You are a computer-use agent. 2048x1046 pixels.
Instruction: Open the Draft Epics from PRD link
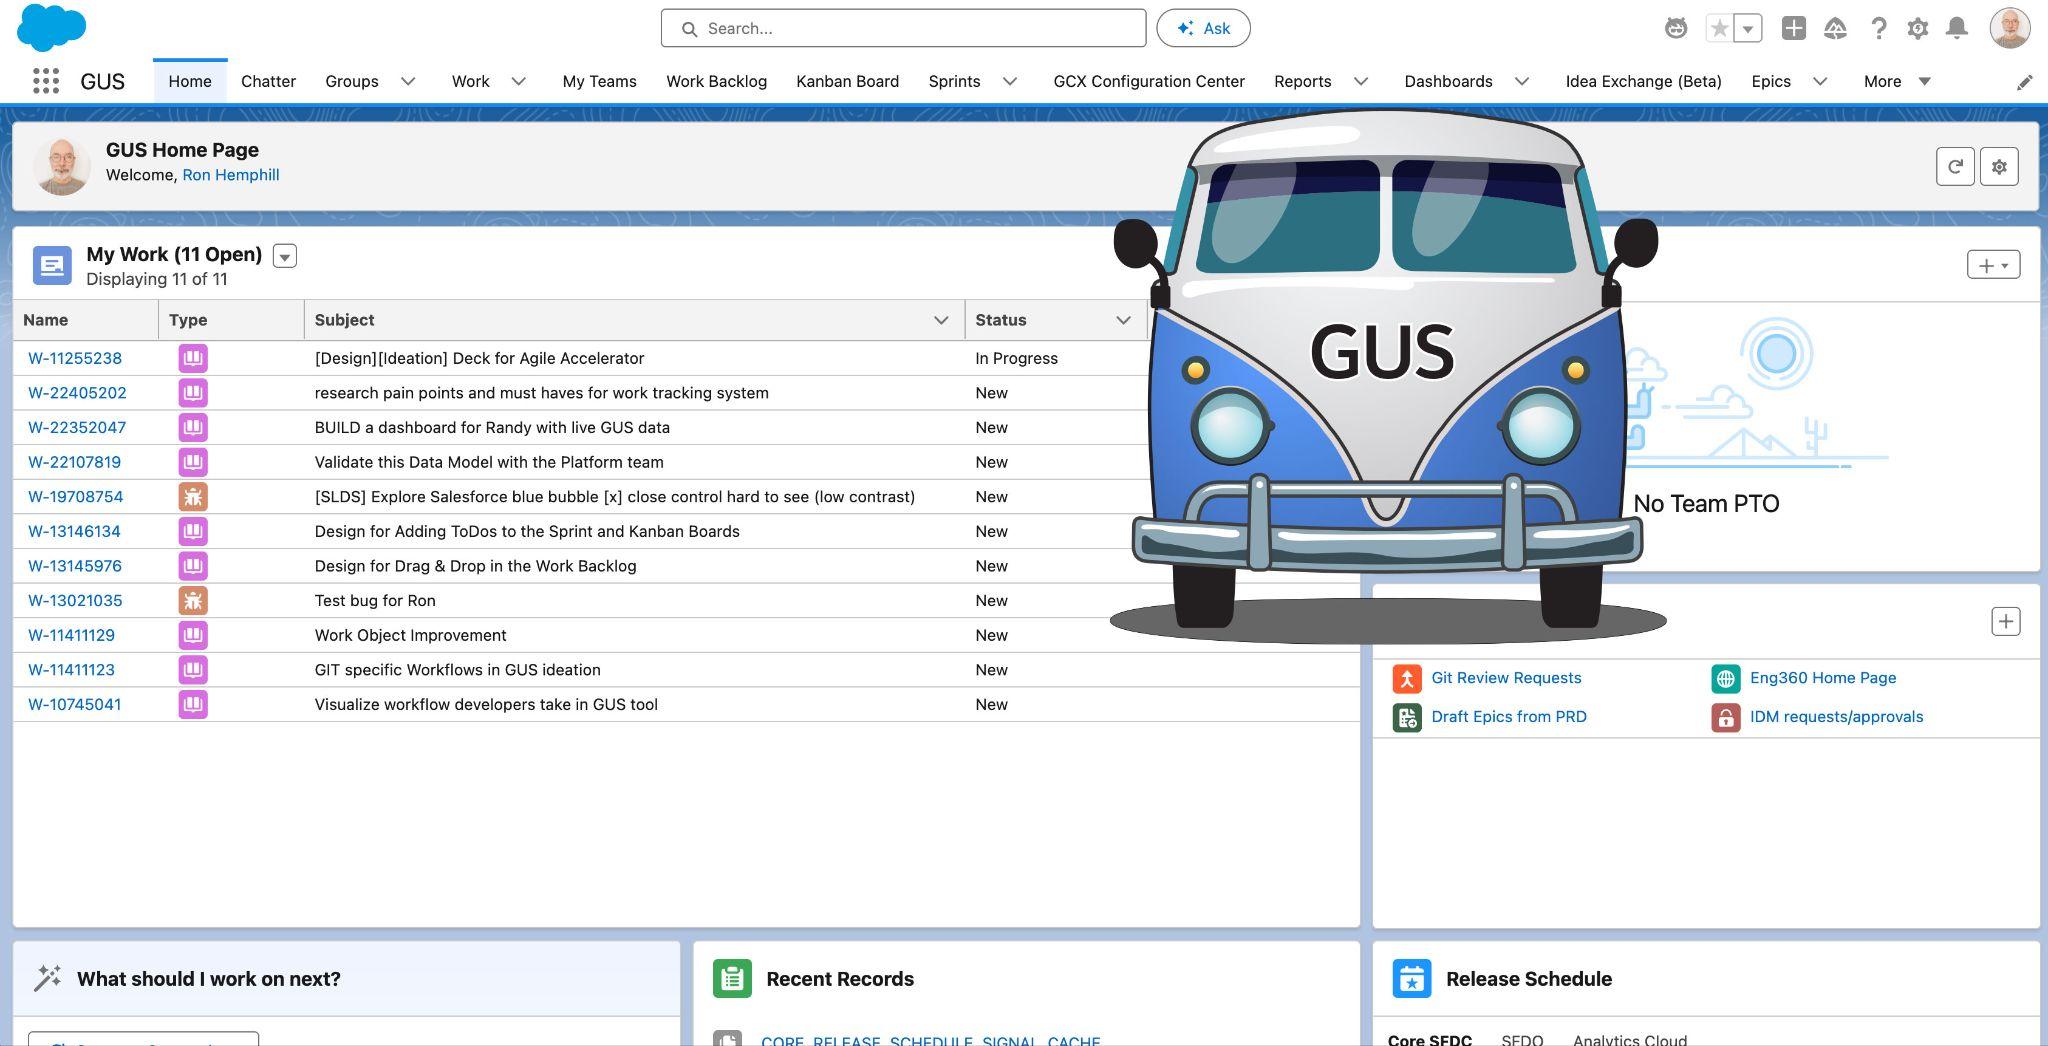click(1509, 717)
